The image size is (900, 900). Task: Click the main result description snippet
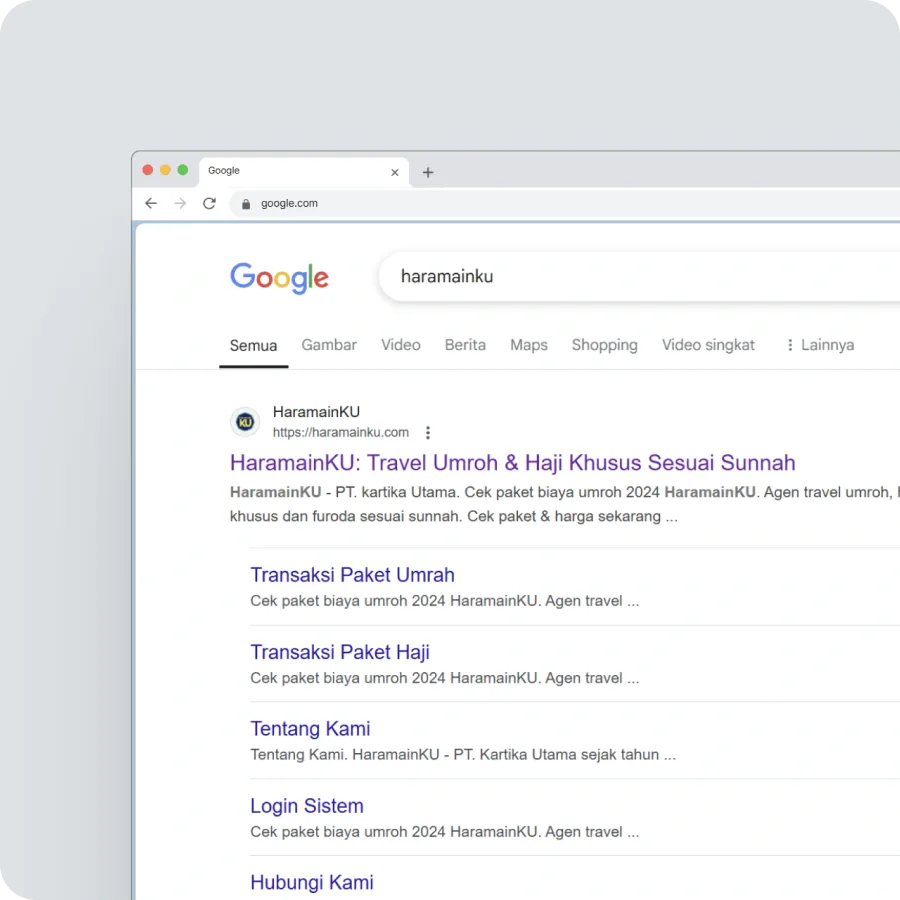564,505
